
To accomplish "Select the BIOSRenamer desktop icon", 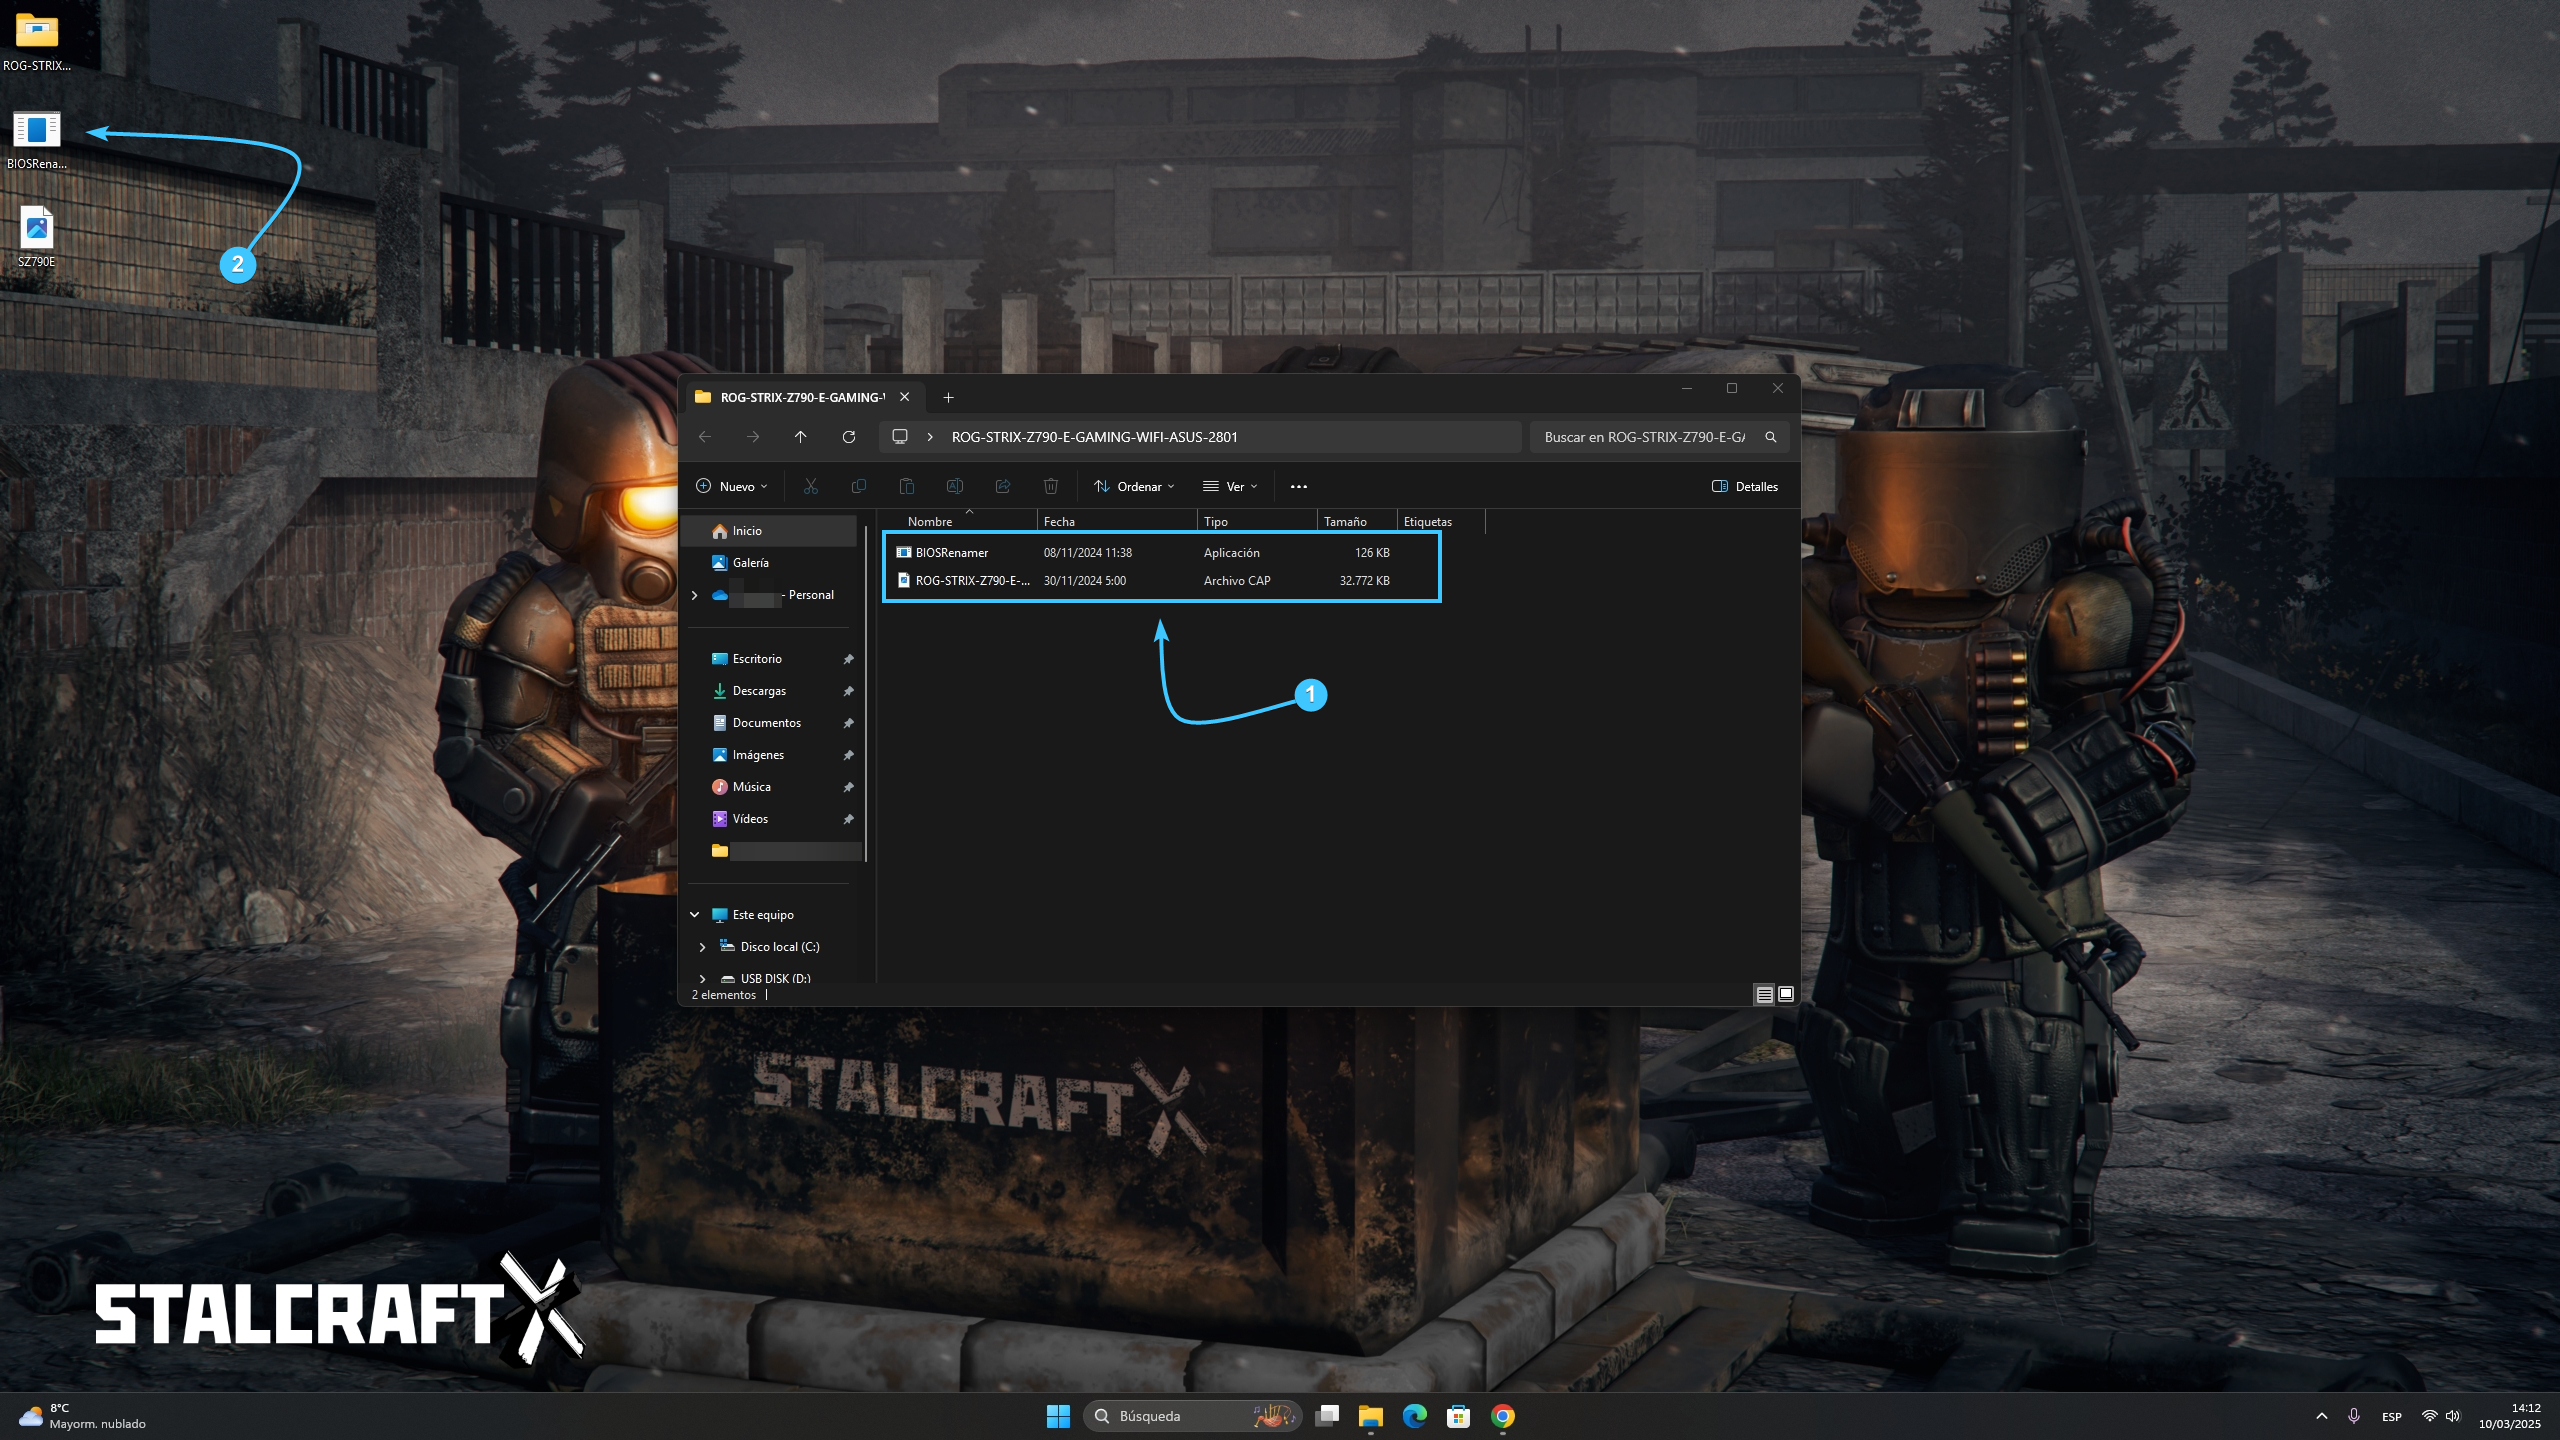I will point(37,140).
